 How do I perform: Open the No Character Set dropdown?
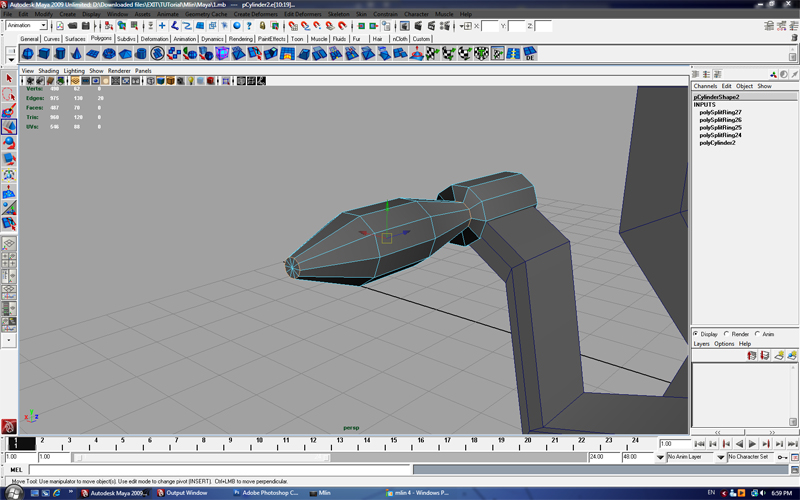point(750,457)
